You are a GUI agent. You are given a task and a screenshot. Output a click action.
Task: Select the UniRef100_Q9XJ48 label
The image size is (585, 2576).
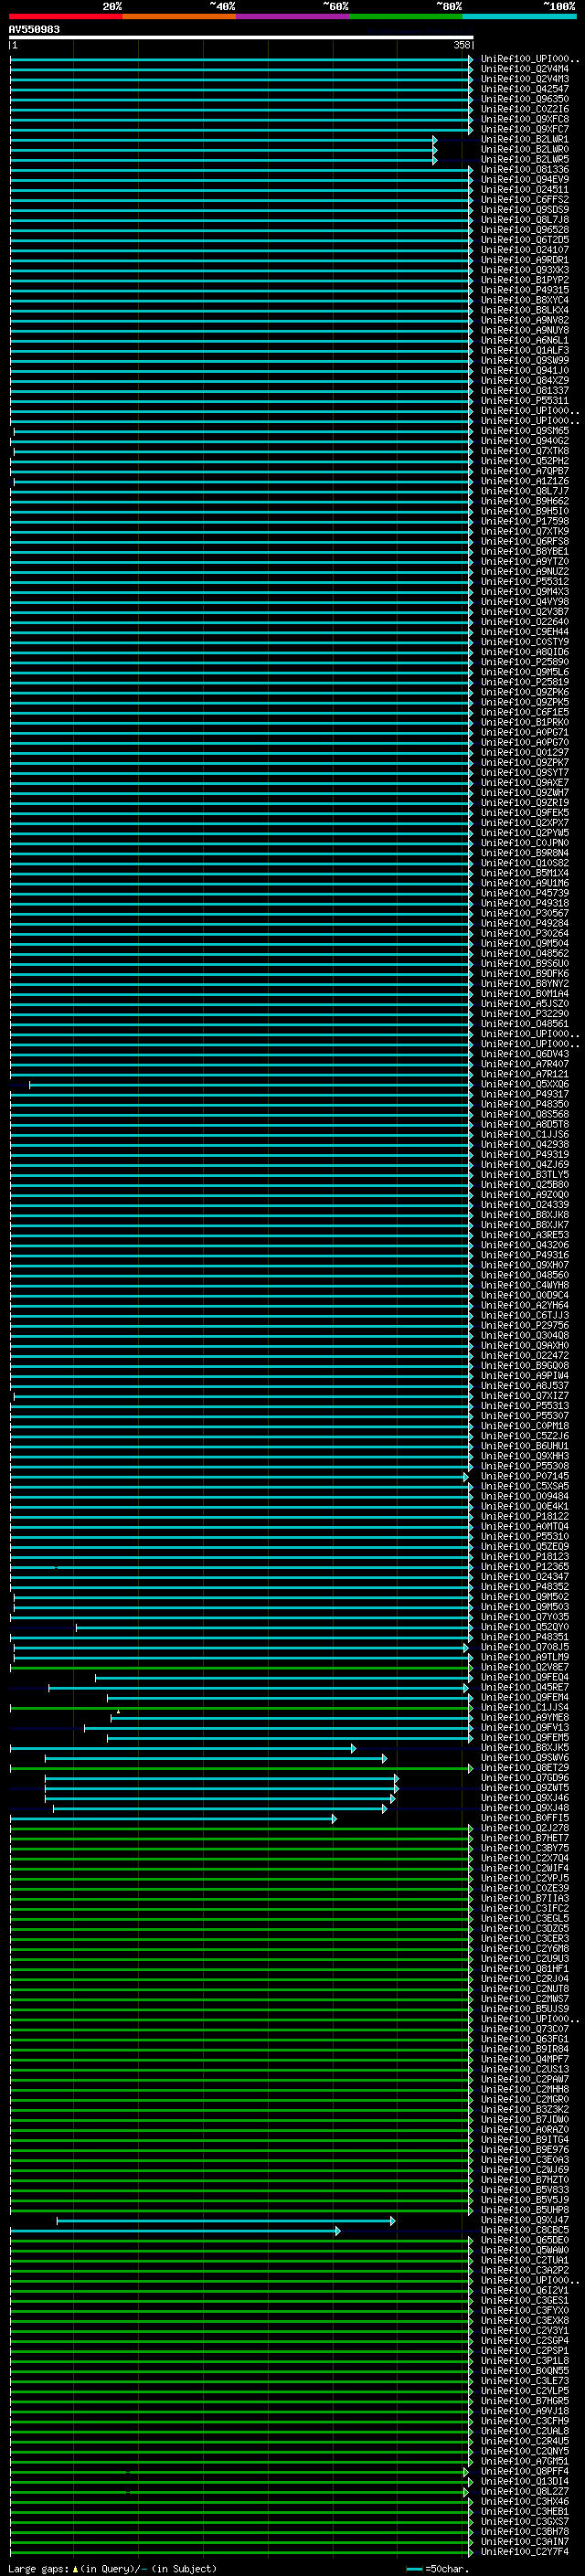(x=525, y=1807)
